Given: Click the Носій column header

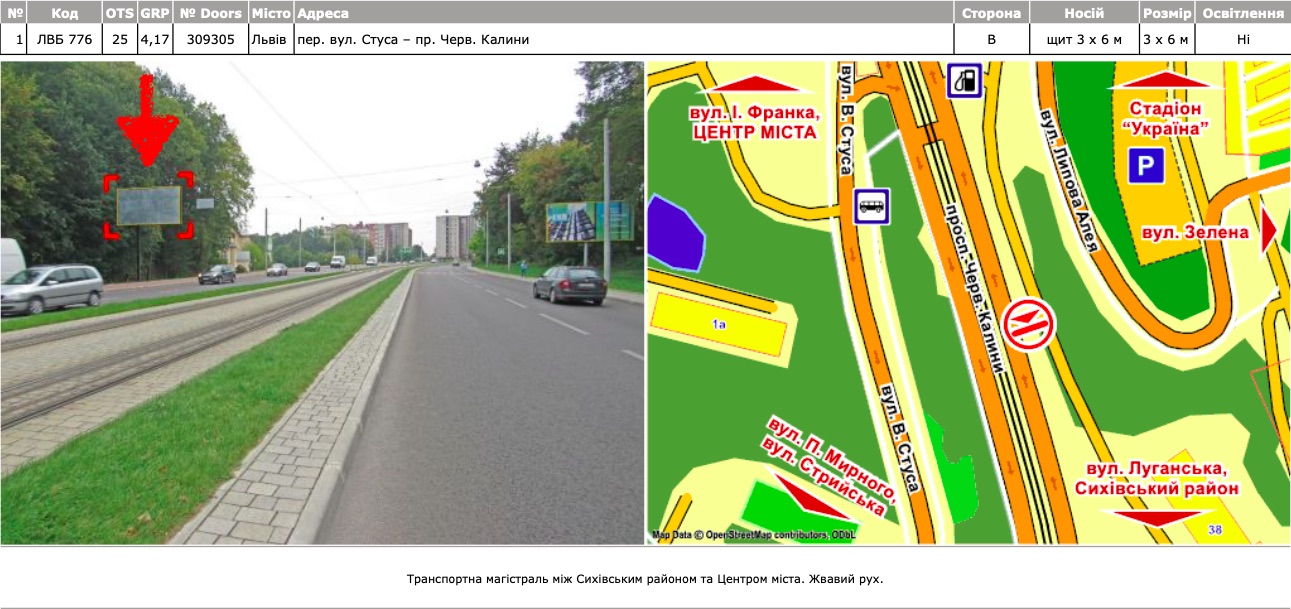Looking at the screenshot, I should 1085,13.
